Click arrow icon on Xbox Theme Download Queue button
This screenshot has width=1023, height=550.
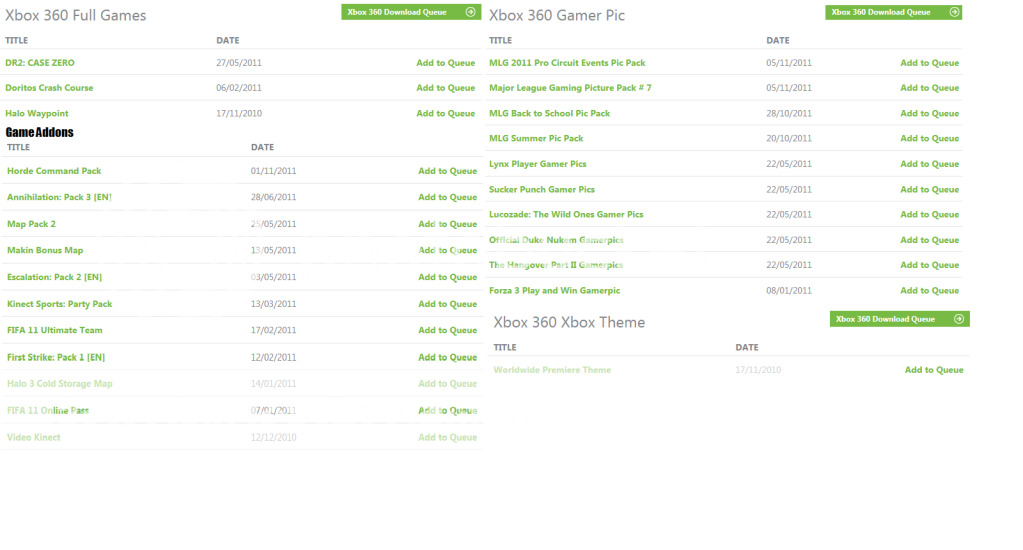958,319
